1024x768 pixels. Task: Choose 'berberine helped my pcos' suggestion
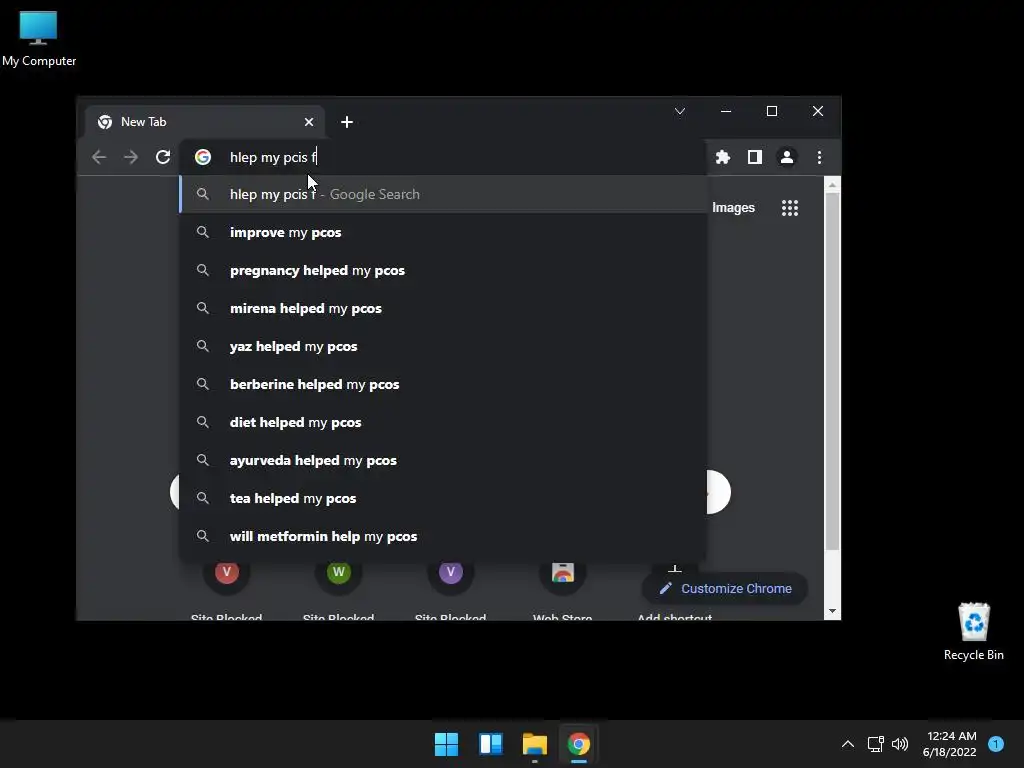click(443, 384)
